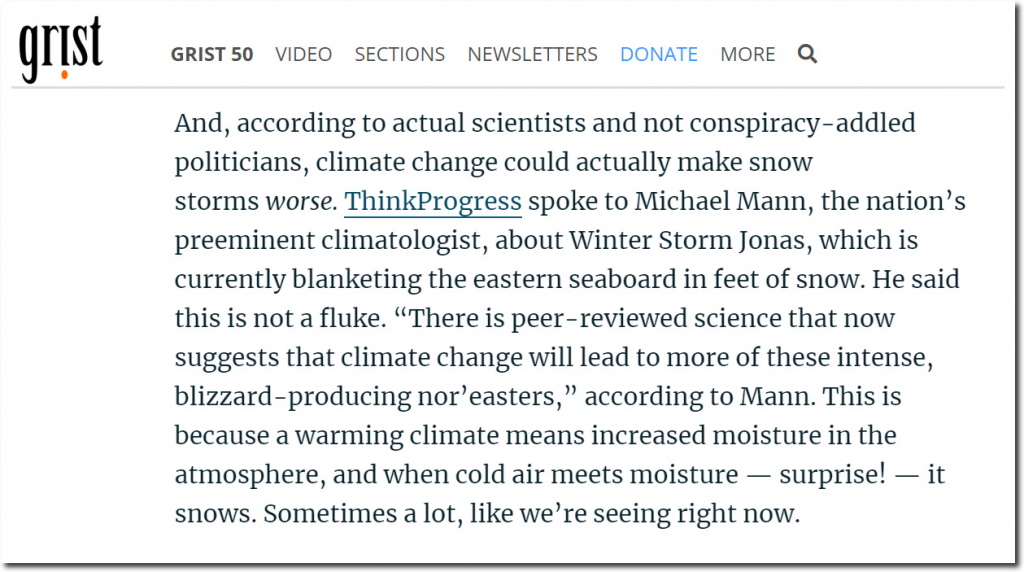The height and width of the screenshot is (572, 1024).
Task: Open the search magnifier icon
Action: [x=807, y=54]
